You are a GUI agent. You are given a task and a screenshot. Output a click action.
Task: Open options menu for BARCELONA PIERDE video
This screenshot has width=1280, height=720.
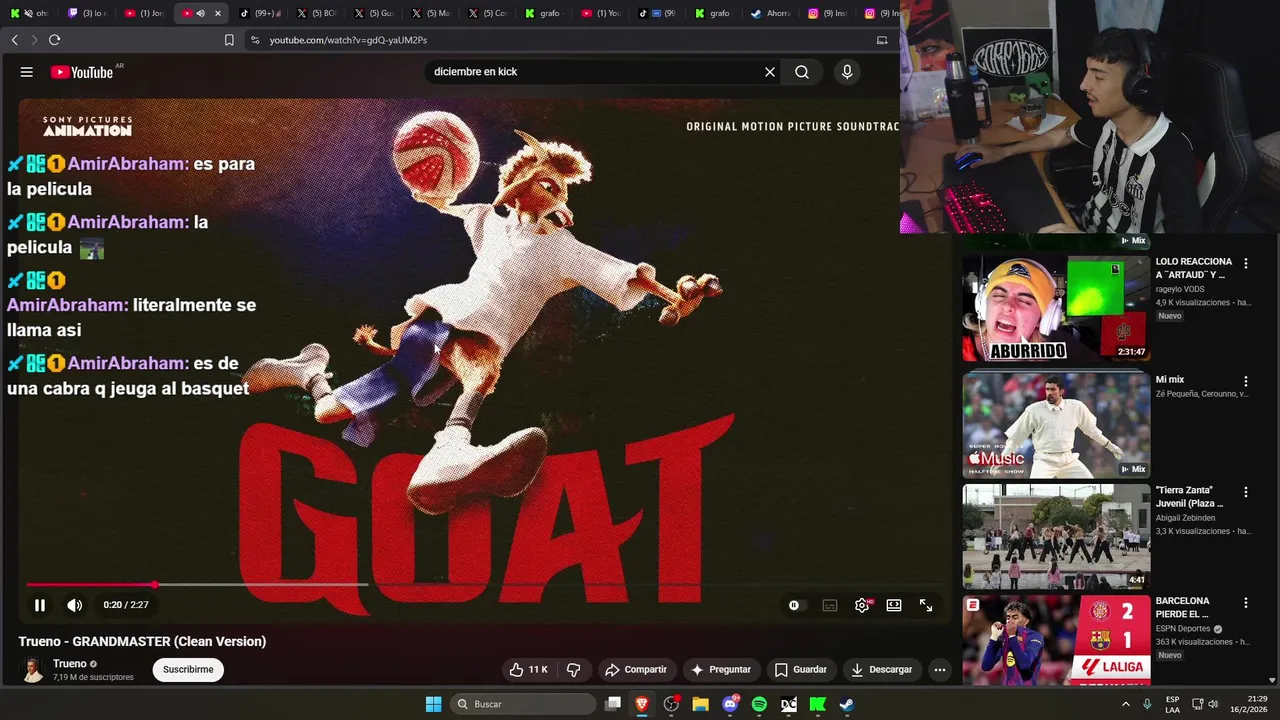(x=1246, y=603)
